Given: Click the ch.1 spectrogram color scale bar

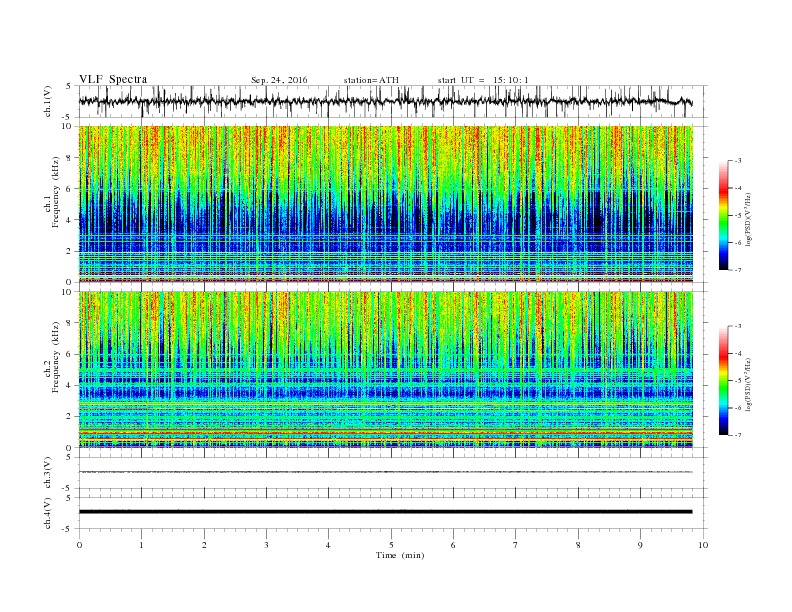Looking at the screenshot, I should tap(724, 215).
